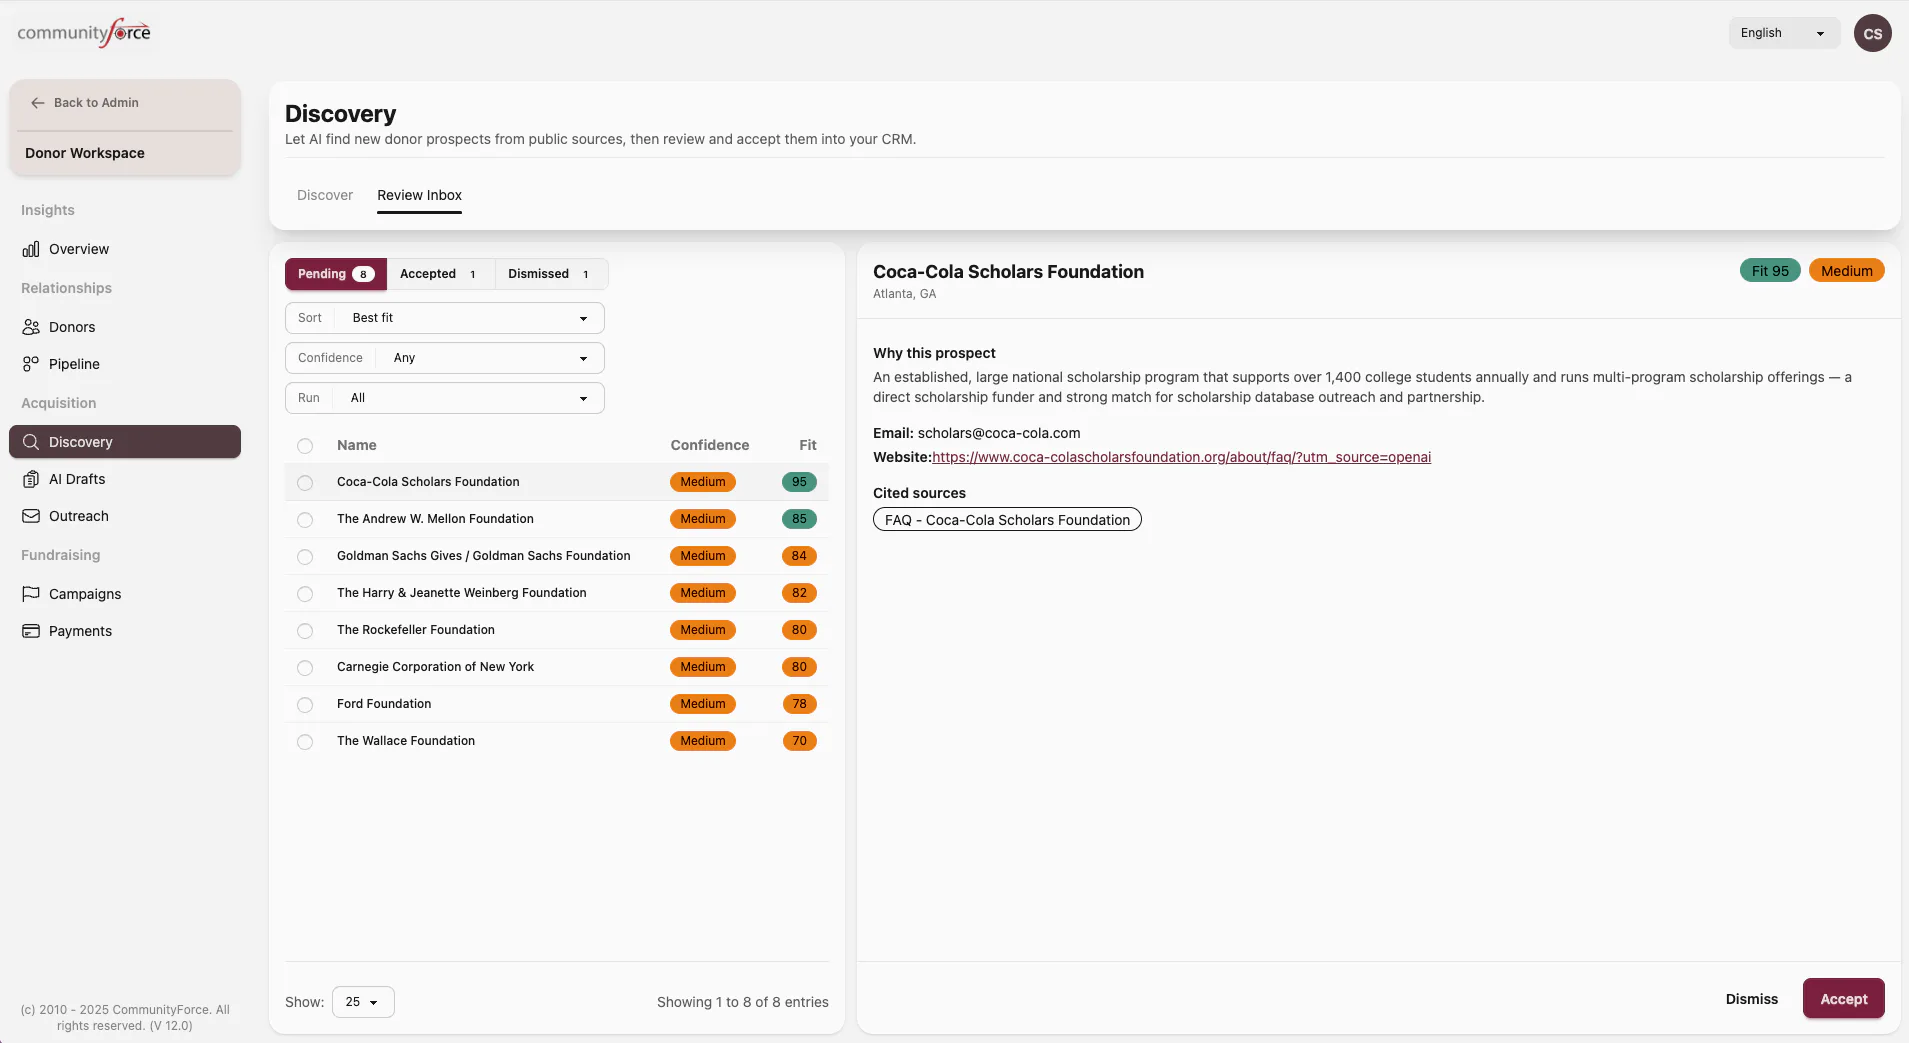The image size is (1909, 1043).
Task: Click the scholars@coca-cola.com email text
Action: [x=998, y=433]
